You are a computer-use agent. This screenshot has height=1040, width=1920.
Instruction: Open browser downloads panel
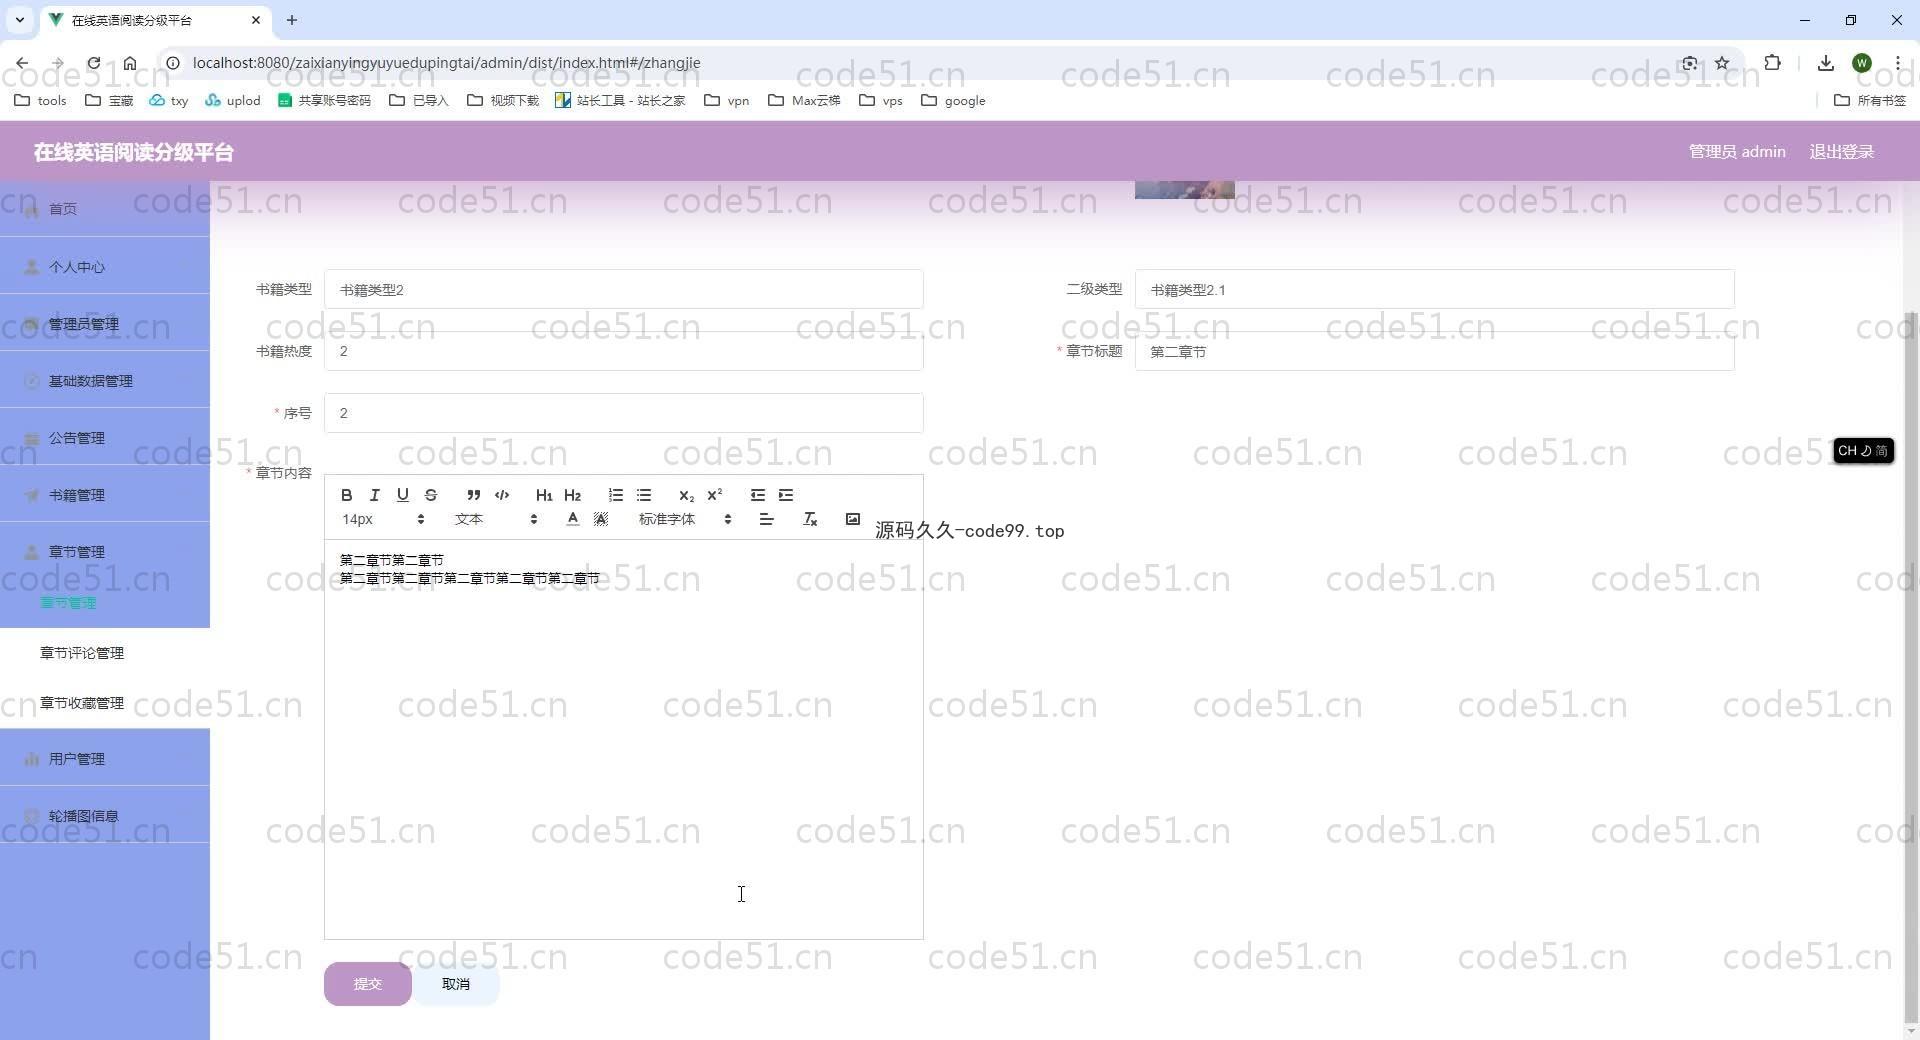[1825, 63]
